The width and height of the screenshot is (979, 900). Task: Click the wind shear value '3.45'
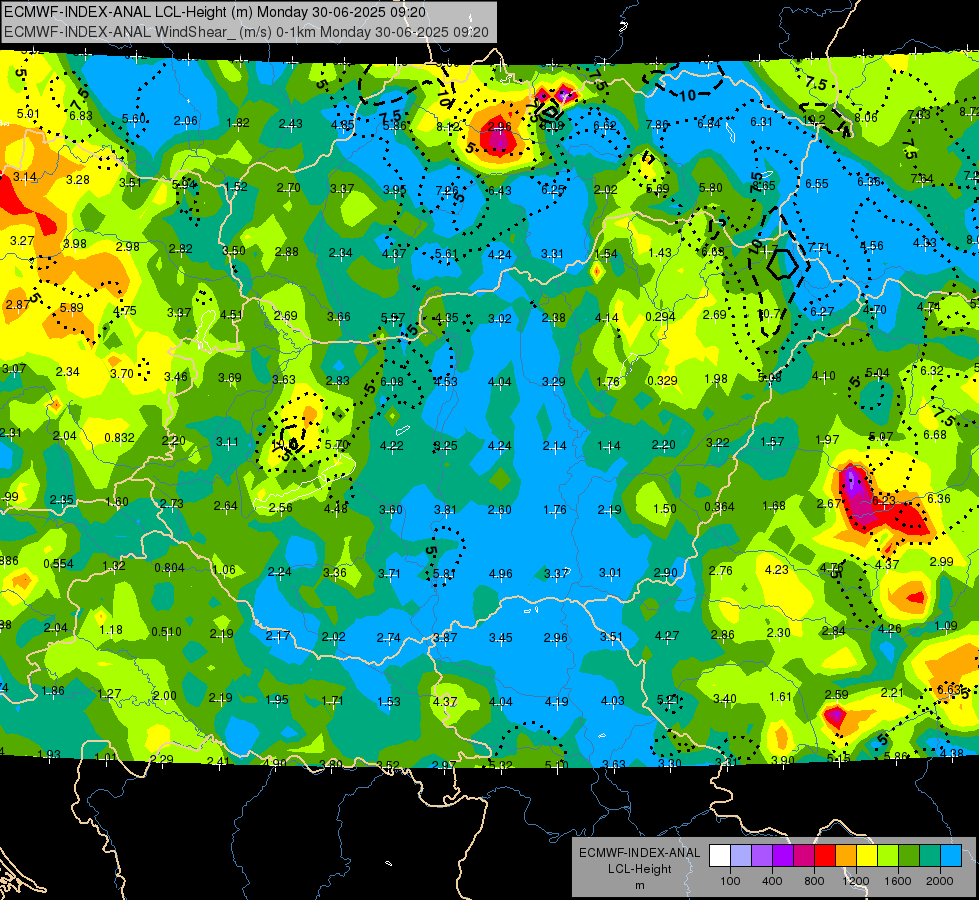(501, 637)
